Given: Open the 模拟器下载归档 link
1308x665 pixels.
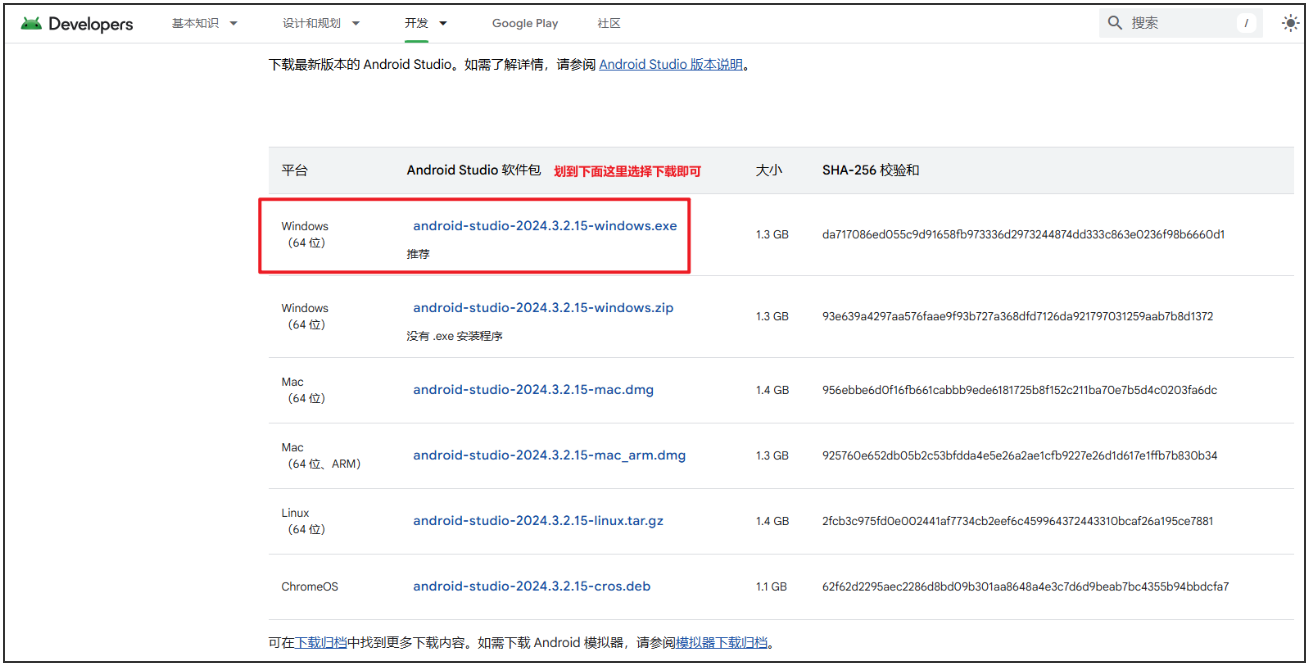Looking at the screenshot, I should coord(722,643).
